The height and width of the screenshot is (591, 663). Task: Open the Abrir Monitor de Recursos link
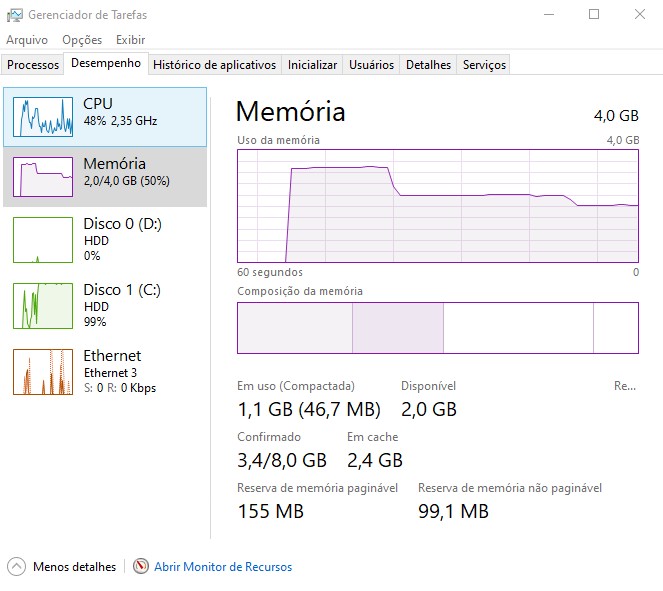pyautogui.click(x=223, y=567)
